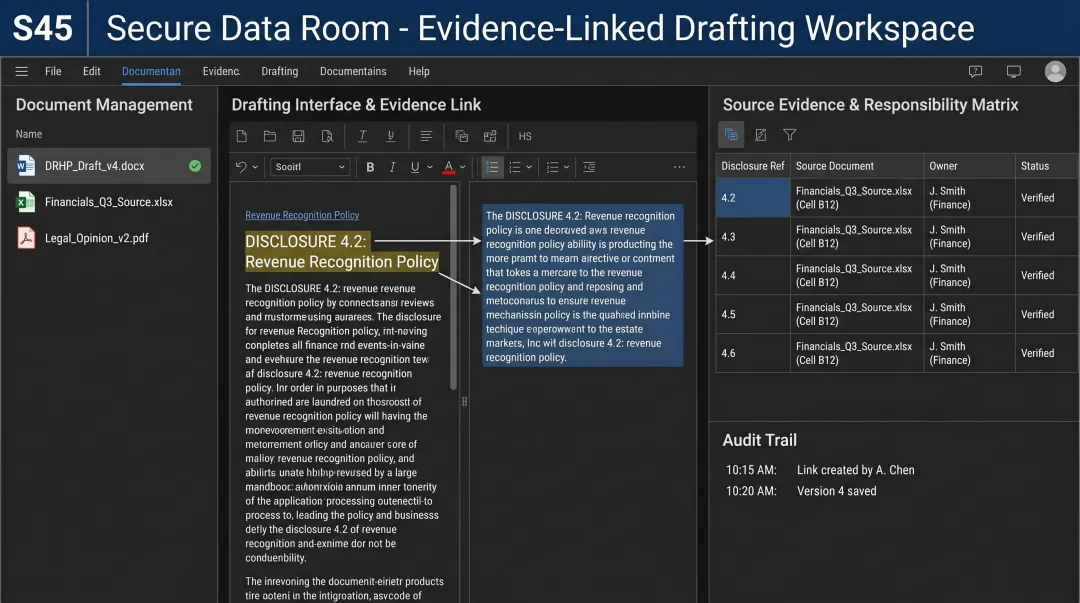The image size is (1080, 603).
Task: Expand the underline style dropdown arrow
Action: (x=430, y=167)
